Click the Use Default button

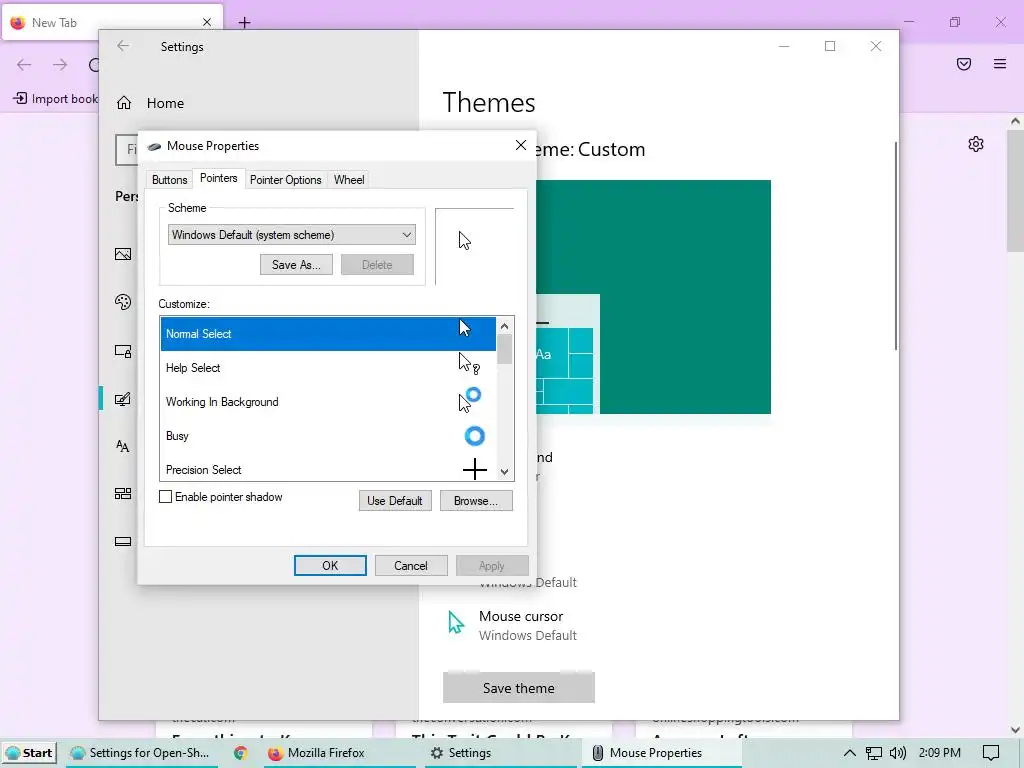point(394,501)
